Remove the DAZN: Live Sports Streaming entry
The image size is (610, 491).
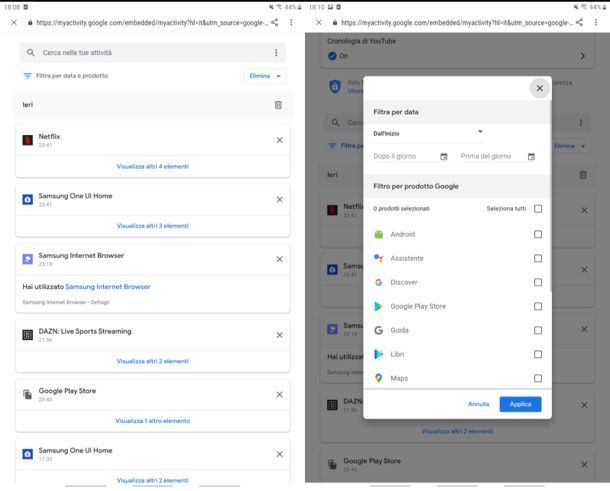tap(280, 335)
